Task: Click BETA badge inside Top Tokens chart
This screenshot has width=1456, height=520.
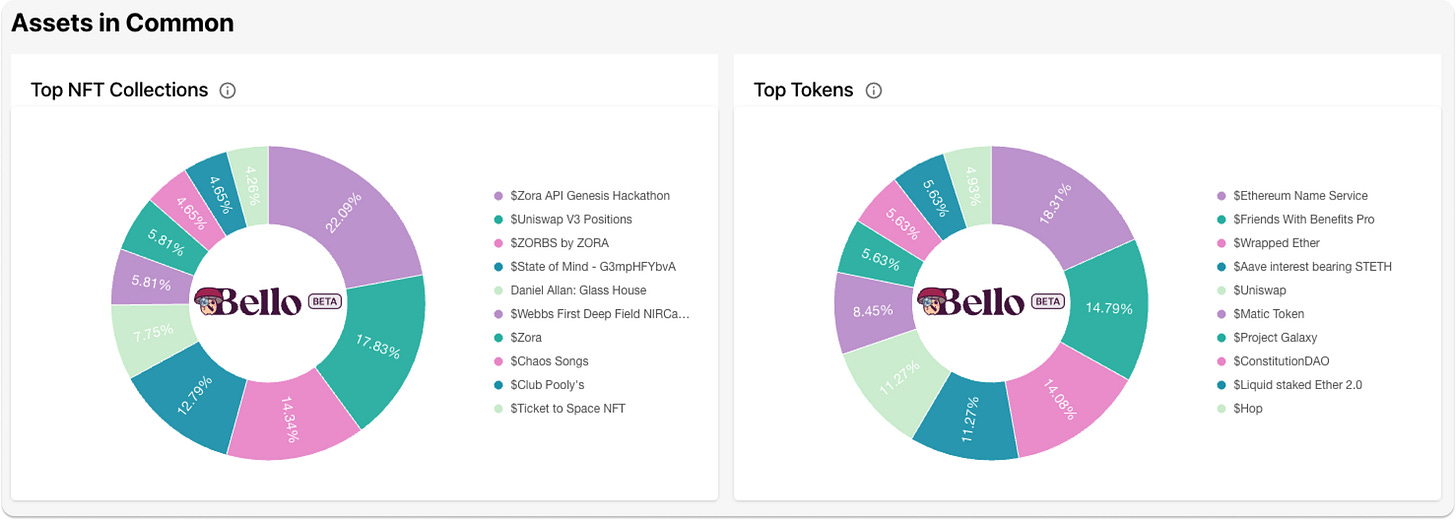Action: click(1047, 301)
